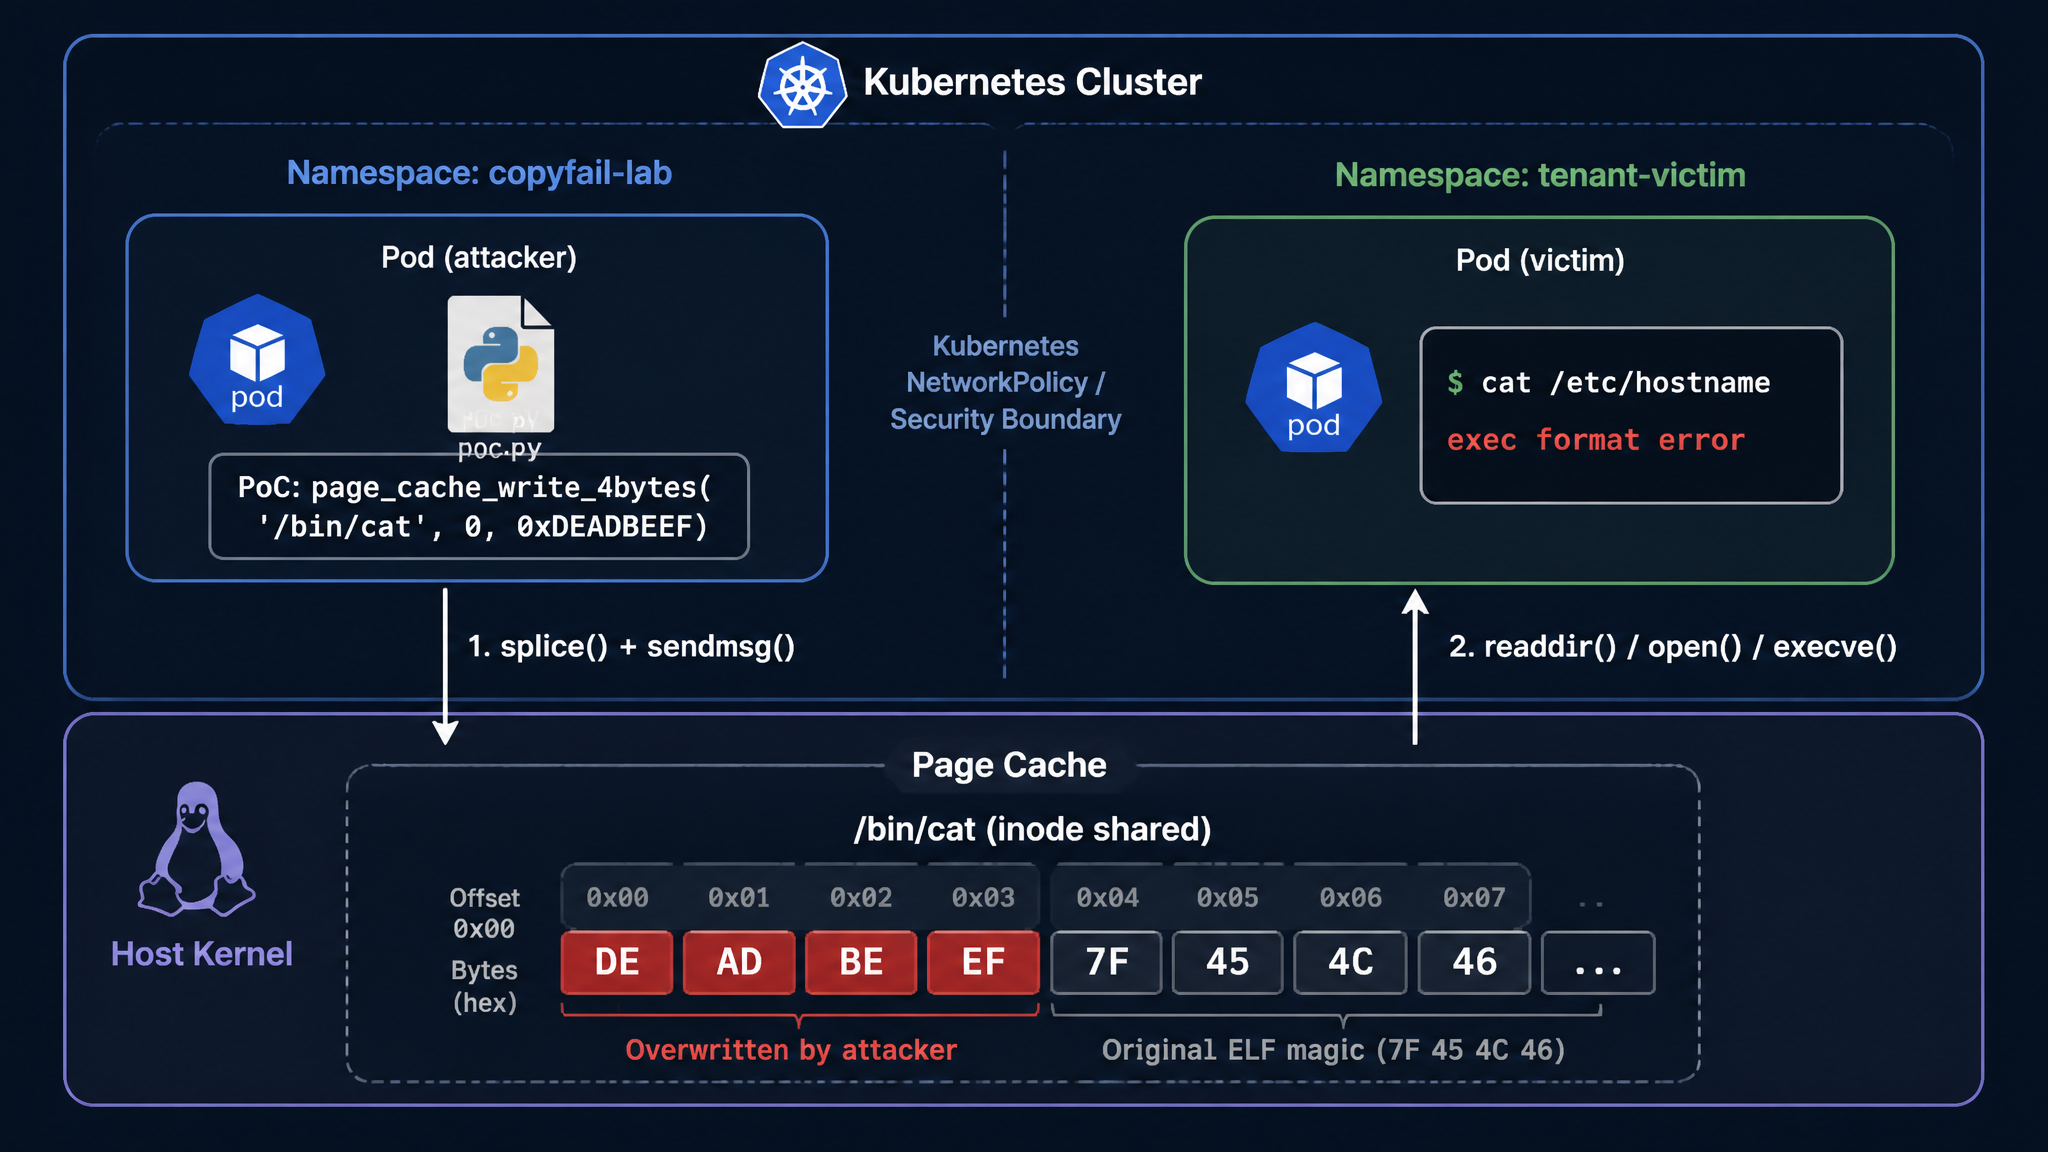The image size is (2048, 1152).
Task: Click the red EF byte cell
Action: click(983, 962)
